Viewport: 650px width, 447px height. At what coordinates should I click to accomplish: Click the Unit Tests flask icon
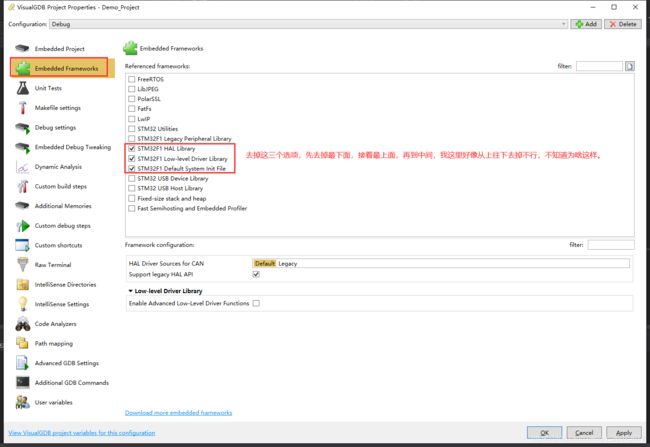[23, 88]
